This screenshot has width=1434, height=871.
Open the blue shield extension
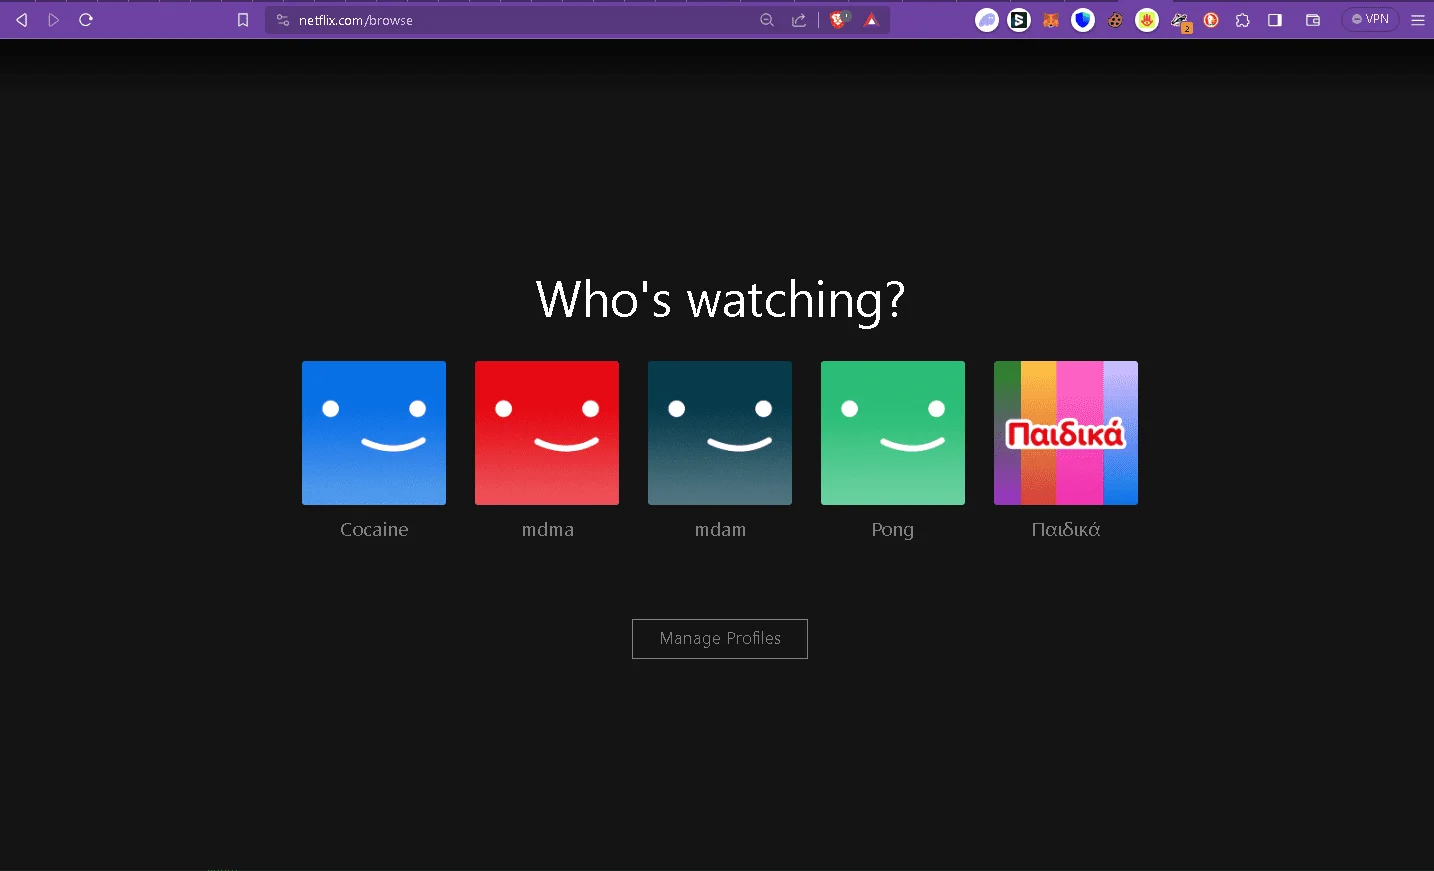pyautogui.click(x=1083, y=20)
